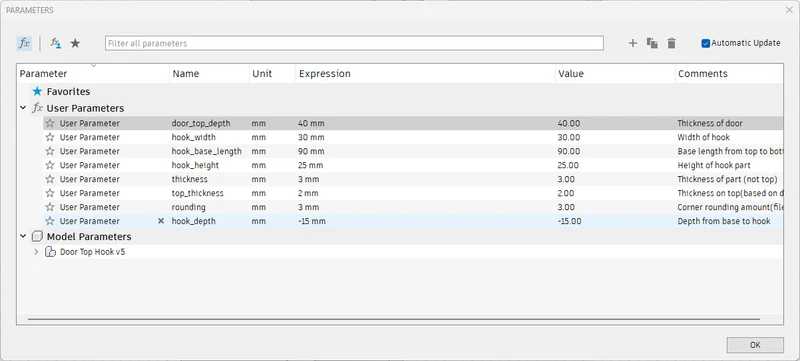The height and width of the screenshot is (361, 800).
Task: Favorite the door_top_depth parameter star
Action: (49, 123)
